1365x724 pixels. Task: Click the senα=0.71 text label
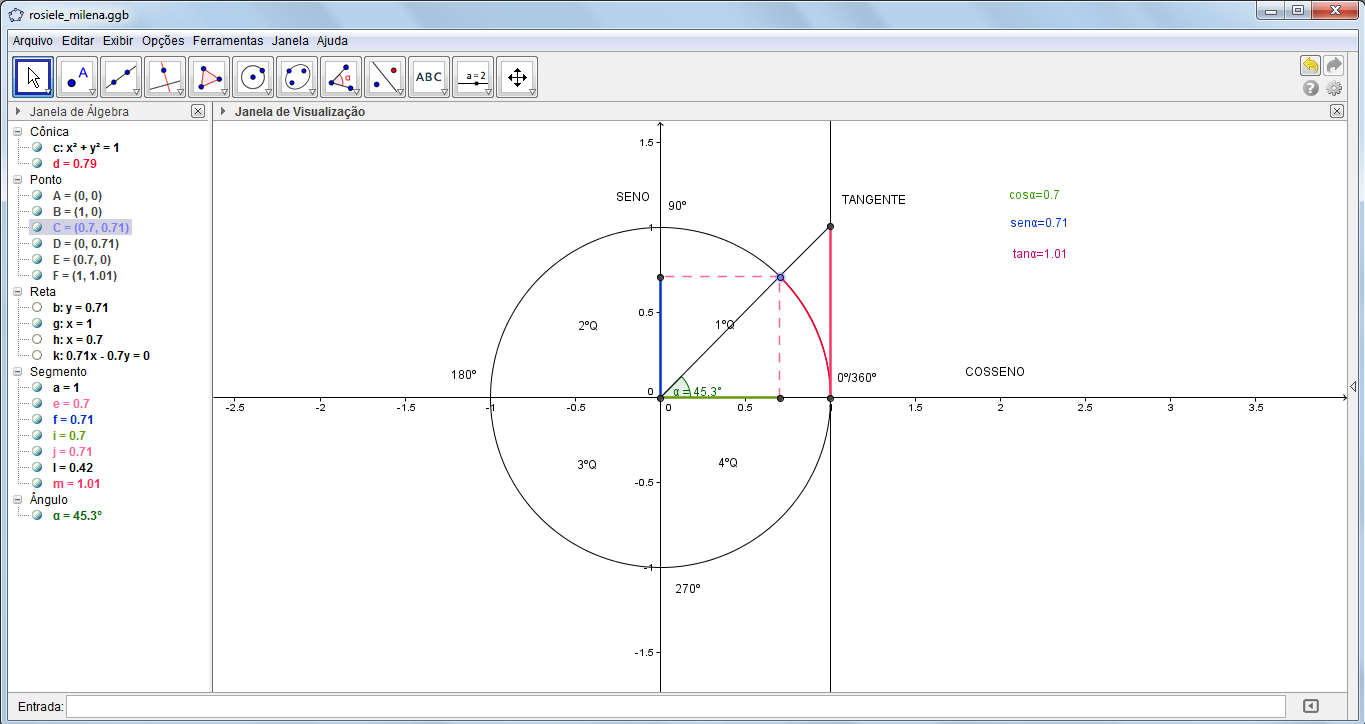pyautogui.click(x=1039, y=223)
